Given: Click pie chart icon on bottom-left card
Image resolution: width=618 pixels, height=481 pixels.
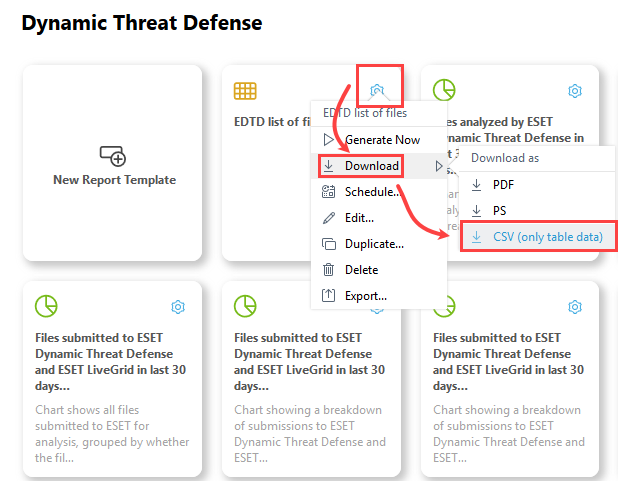Looking at the screenshot, I should click(46, 306).
